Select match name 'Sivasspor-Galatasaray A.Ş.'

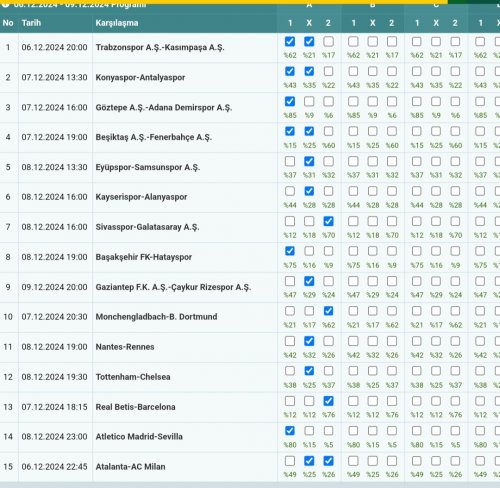(147, 227)
